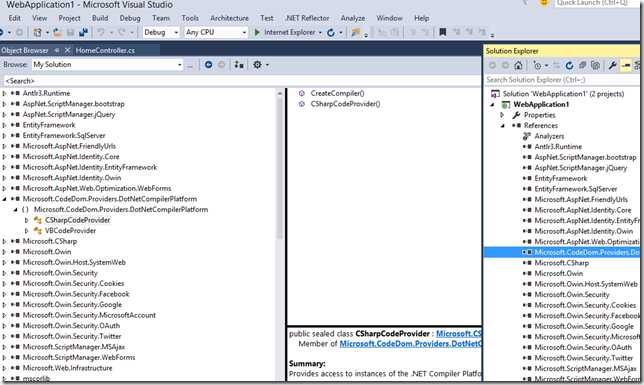Open the Debug menu
The height and width of the screenshot is (385, 644).
(130, 18)
